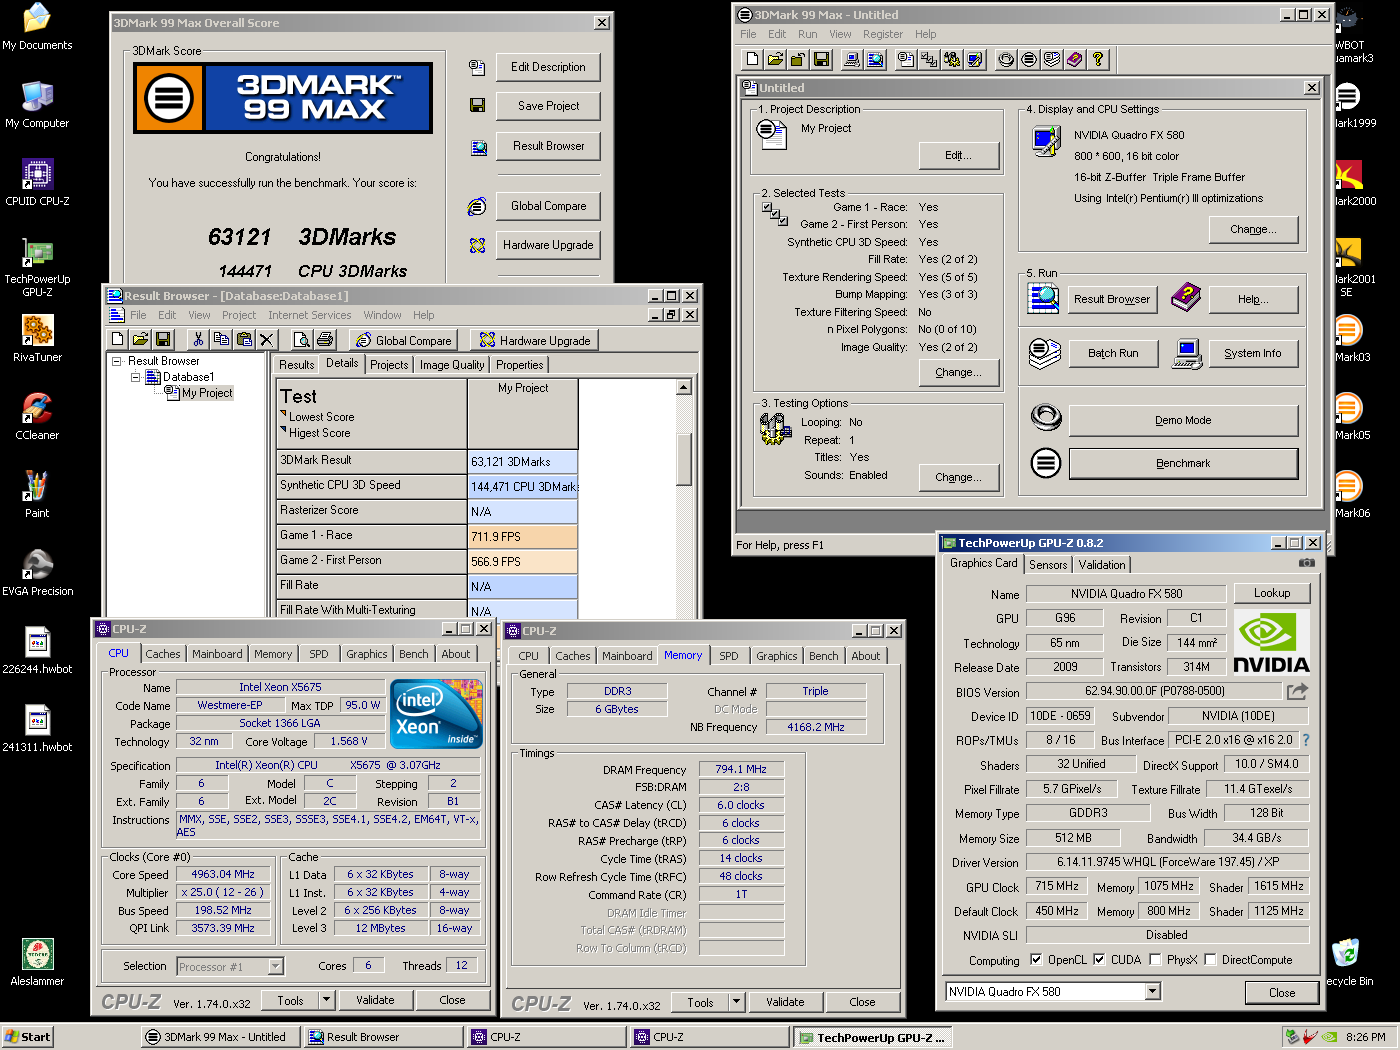Click Print icon in Result Browser toolbar
Screen dimensions: 1400x1050
(x=324, y=340)
